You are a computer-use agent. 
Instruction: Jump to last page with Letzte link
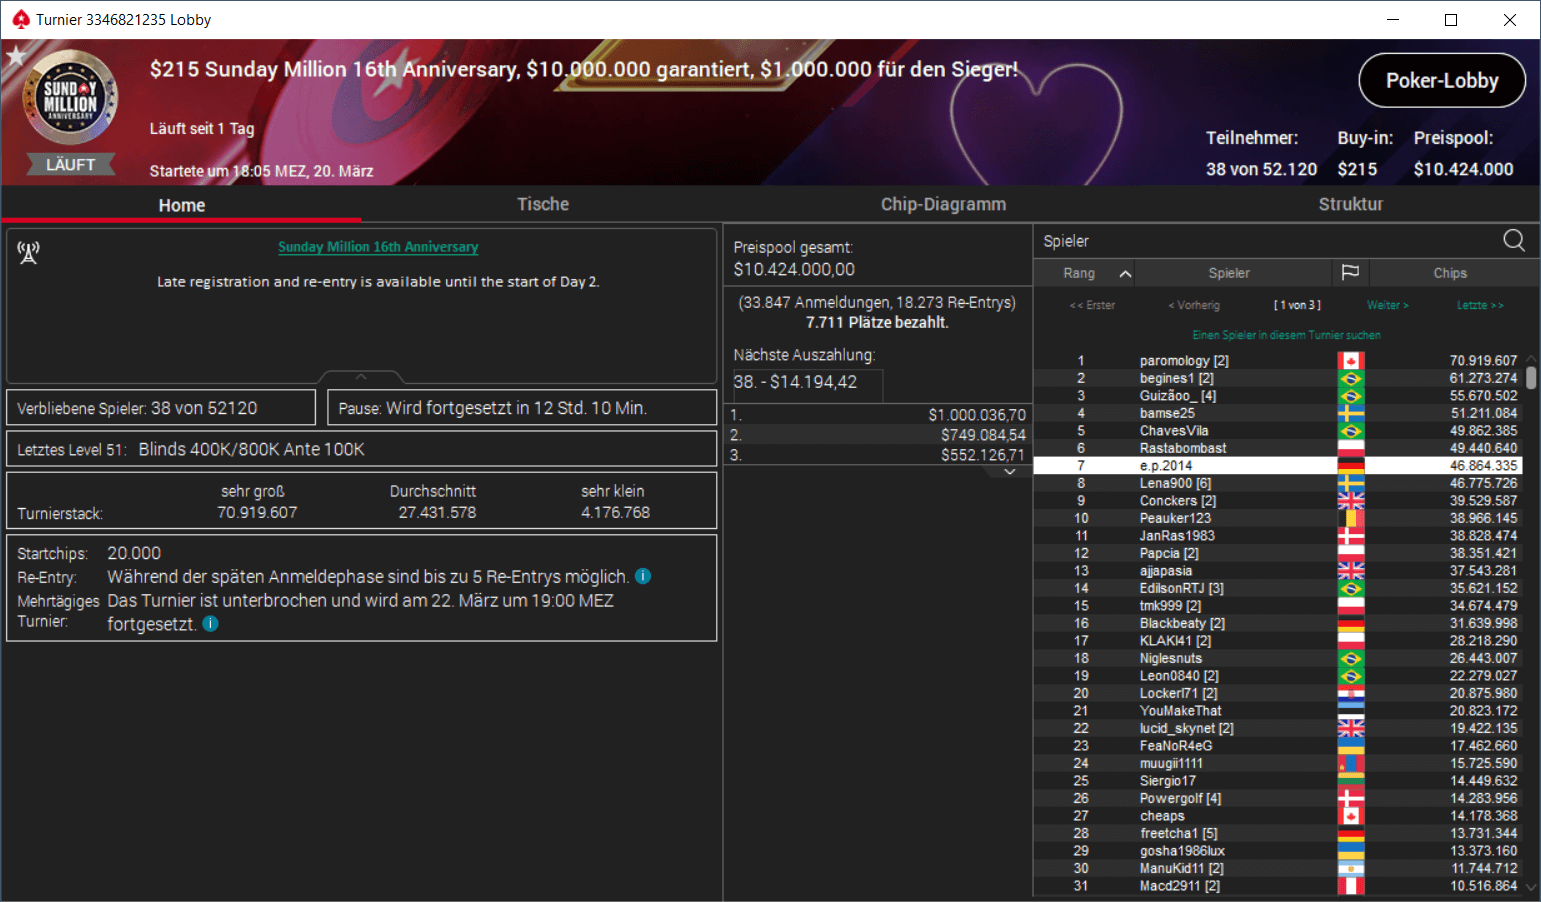tap(1480, 305)
